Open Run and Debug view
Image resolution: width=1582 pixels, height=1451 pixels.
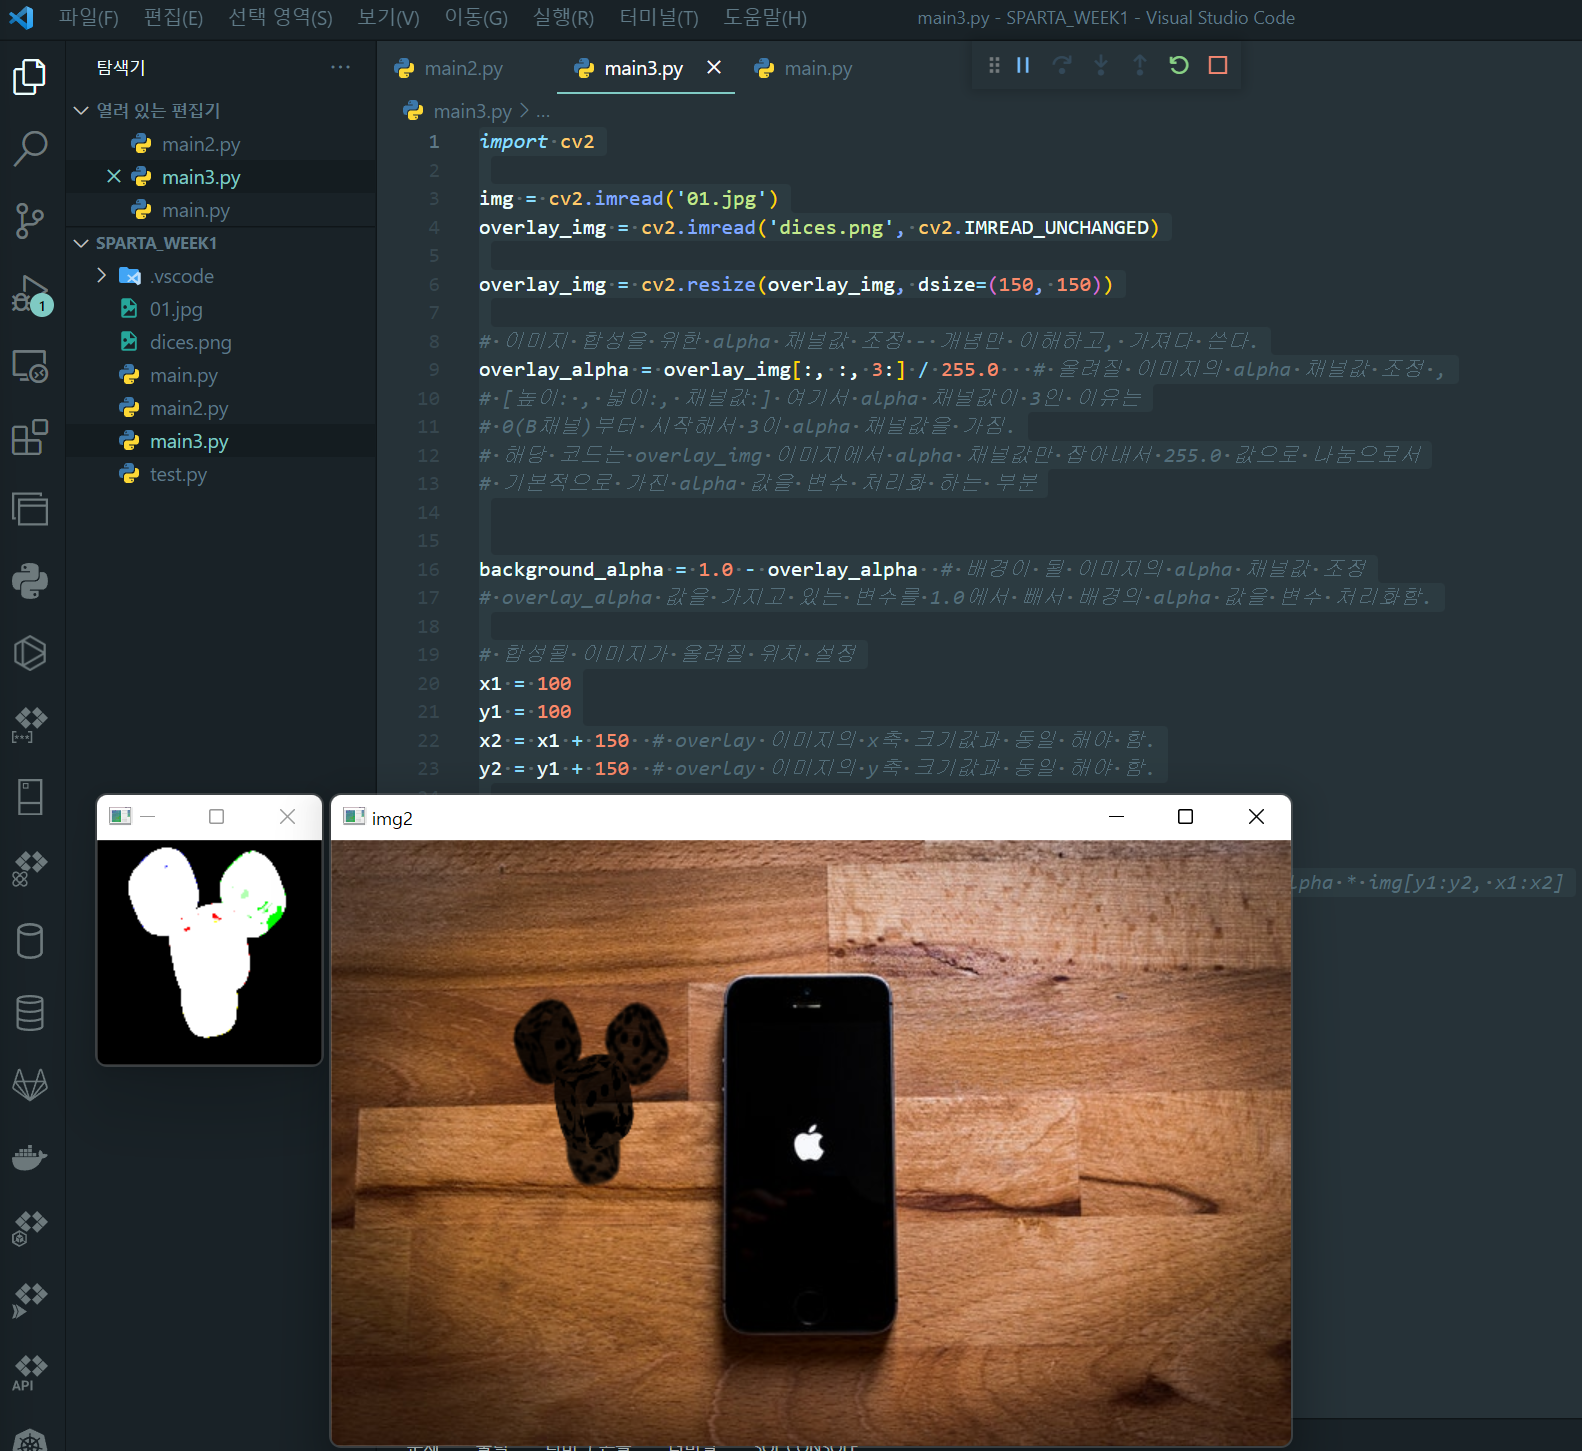30,294
